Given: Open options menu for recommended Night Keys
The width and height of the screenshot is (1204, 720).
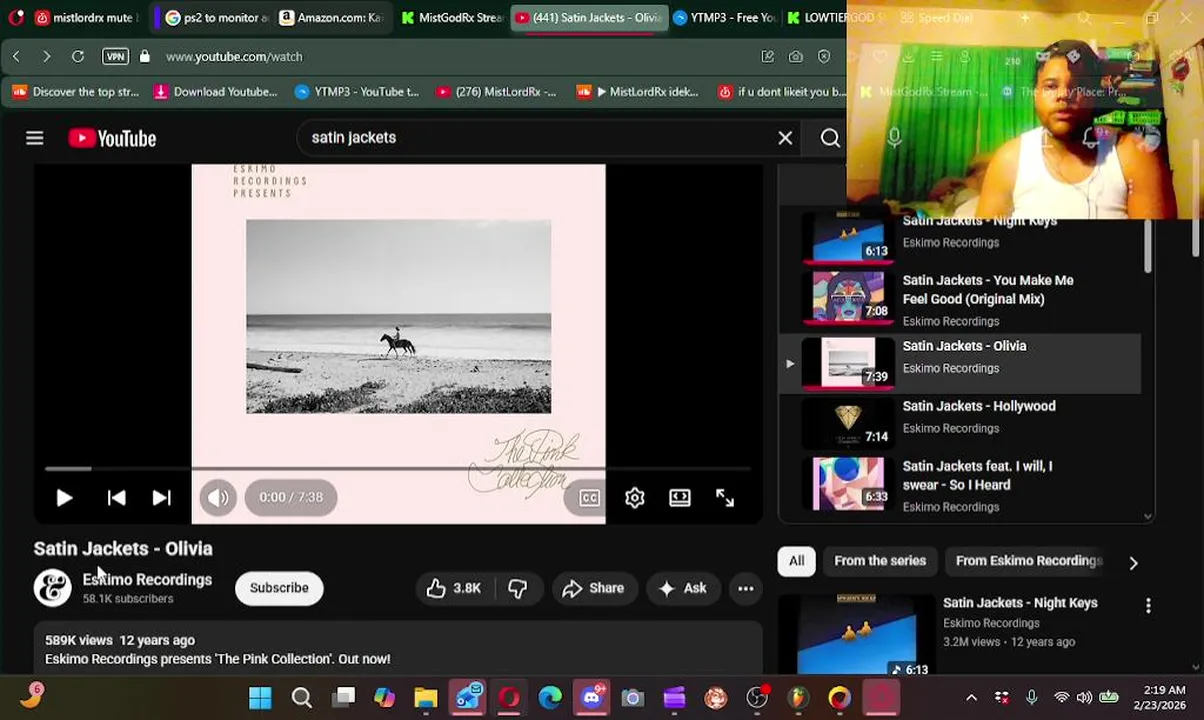Looking at the screenshot, I should pos(1148,605).
